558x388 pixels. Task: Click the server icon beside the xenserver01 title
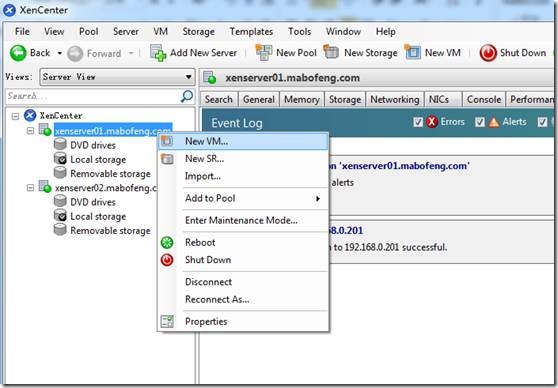210,78
